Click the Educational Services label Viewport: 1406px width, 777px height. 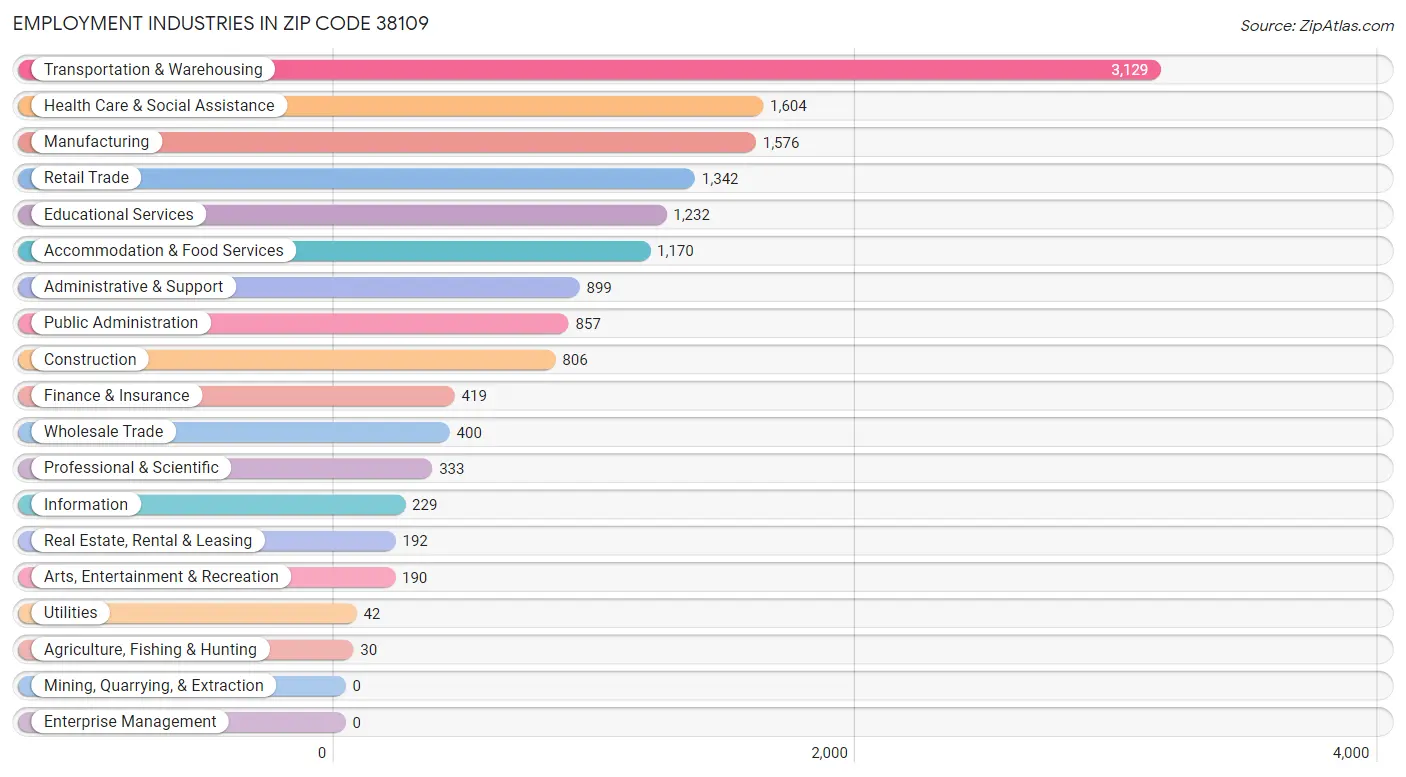click(118, 215)
